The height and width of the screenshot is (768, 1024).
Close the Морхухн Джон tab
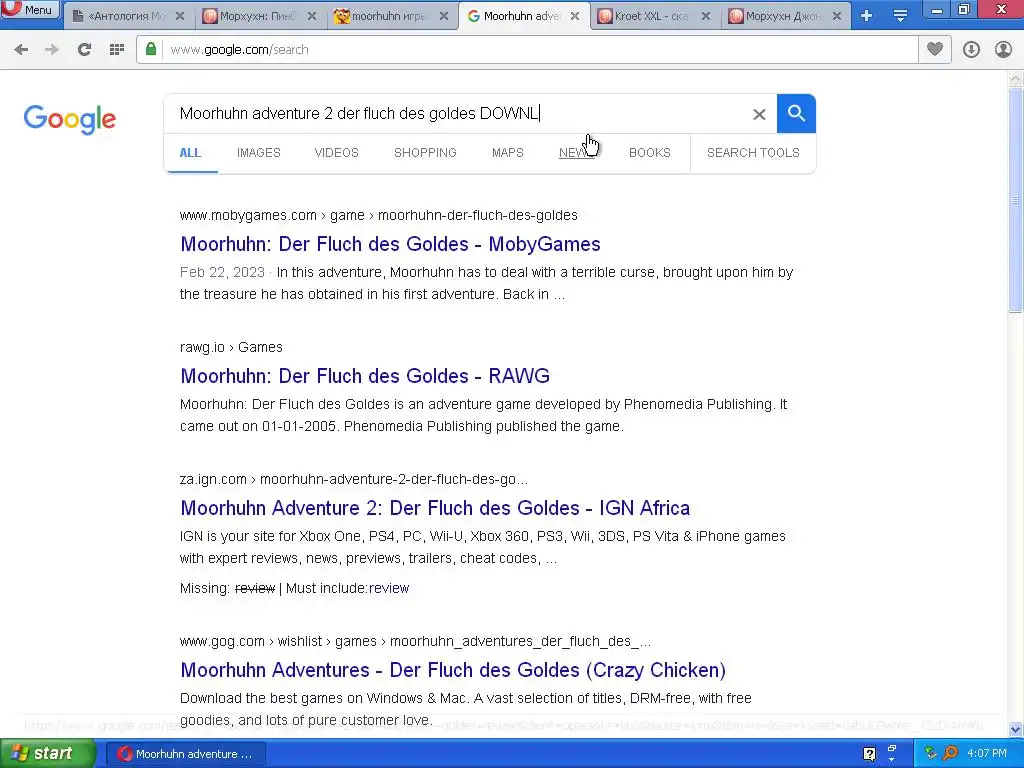[837, 16]
